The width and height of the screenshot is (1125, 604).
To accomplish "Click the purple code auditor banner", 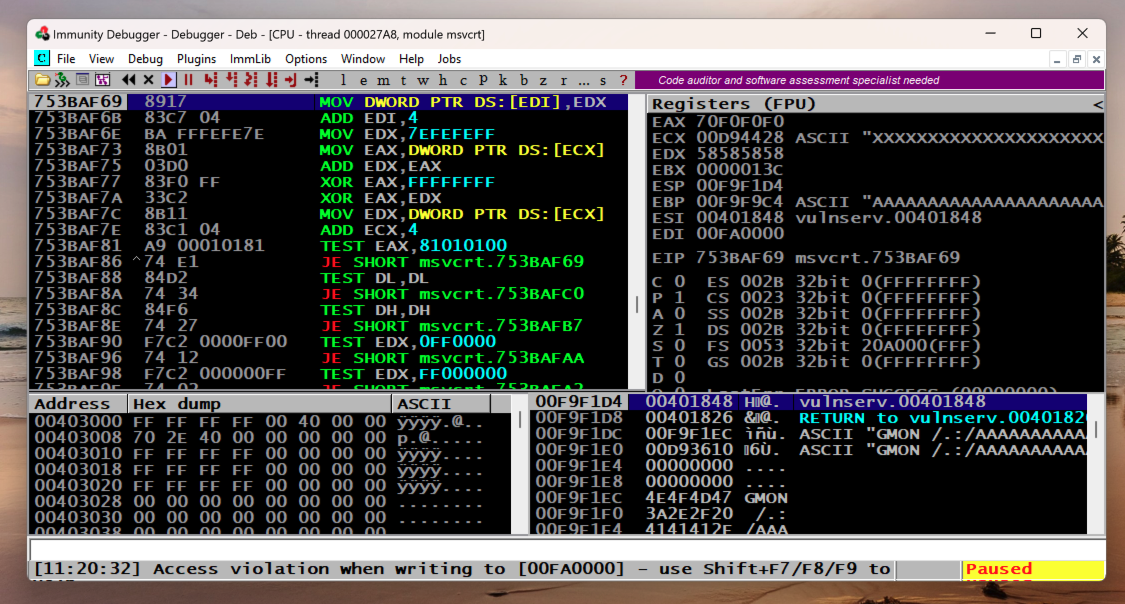I will point(870,80).
